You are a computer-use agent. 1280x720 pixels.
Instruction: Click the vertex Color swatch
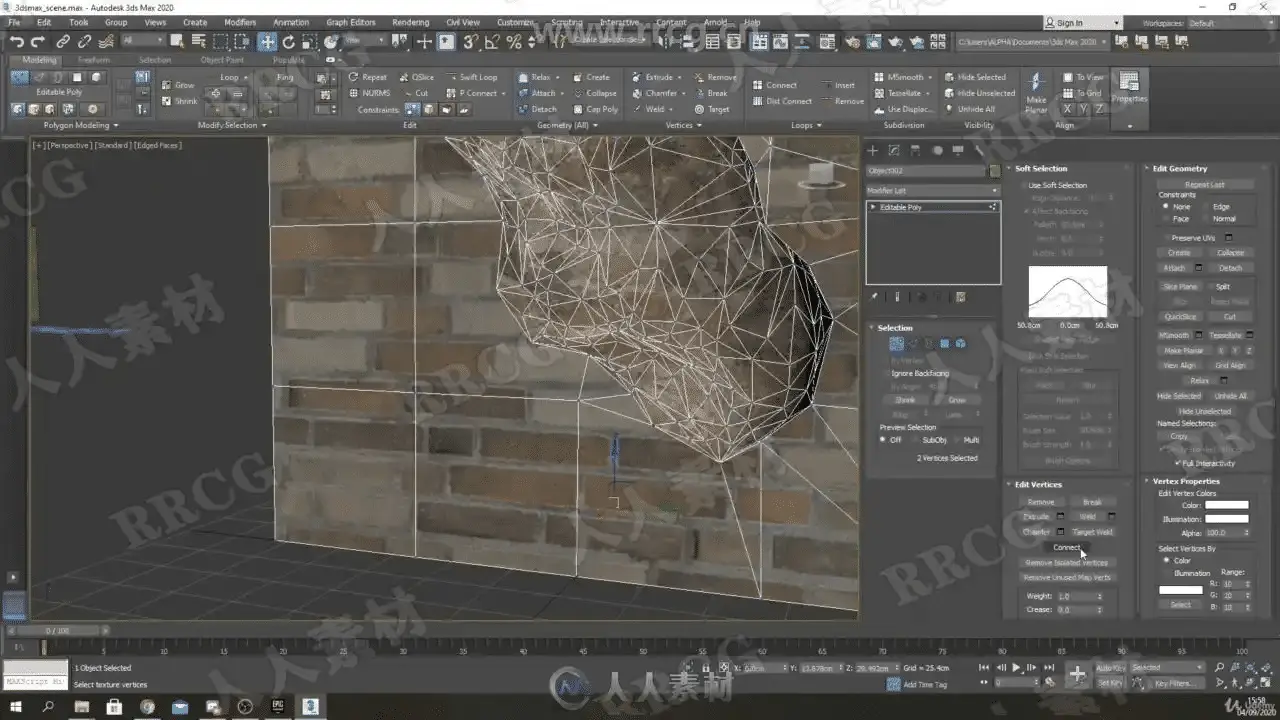(1226, 505)
